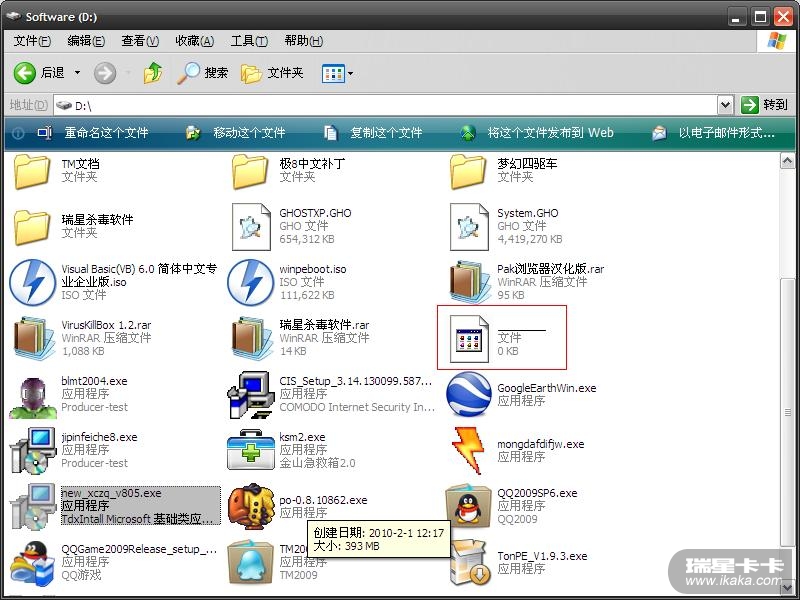800x600 pixels.
Task: Select the blmt2004.exe icon
Action: pyautogui.click(x=33, y=397)
